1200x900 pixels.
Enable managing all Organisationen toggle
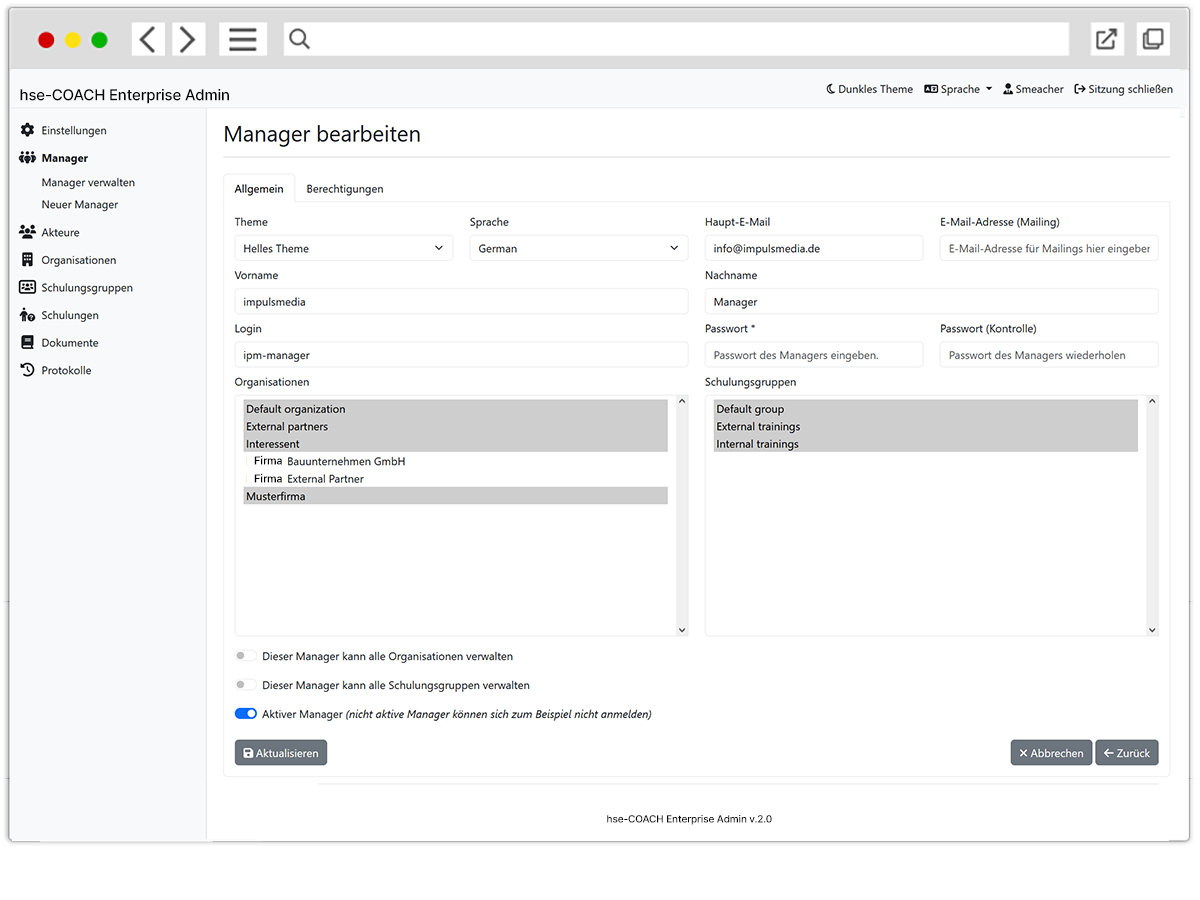pos(245,656)
